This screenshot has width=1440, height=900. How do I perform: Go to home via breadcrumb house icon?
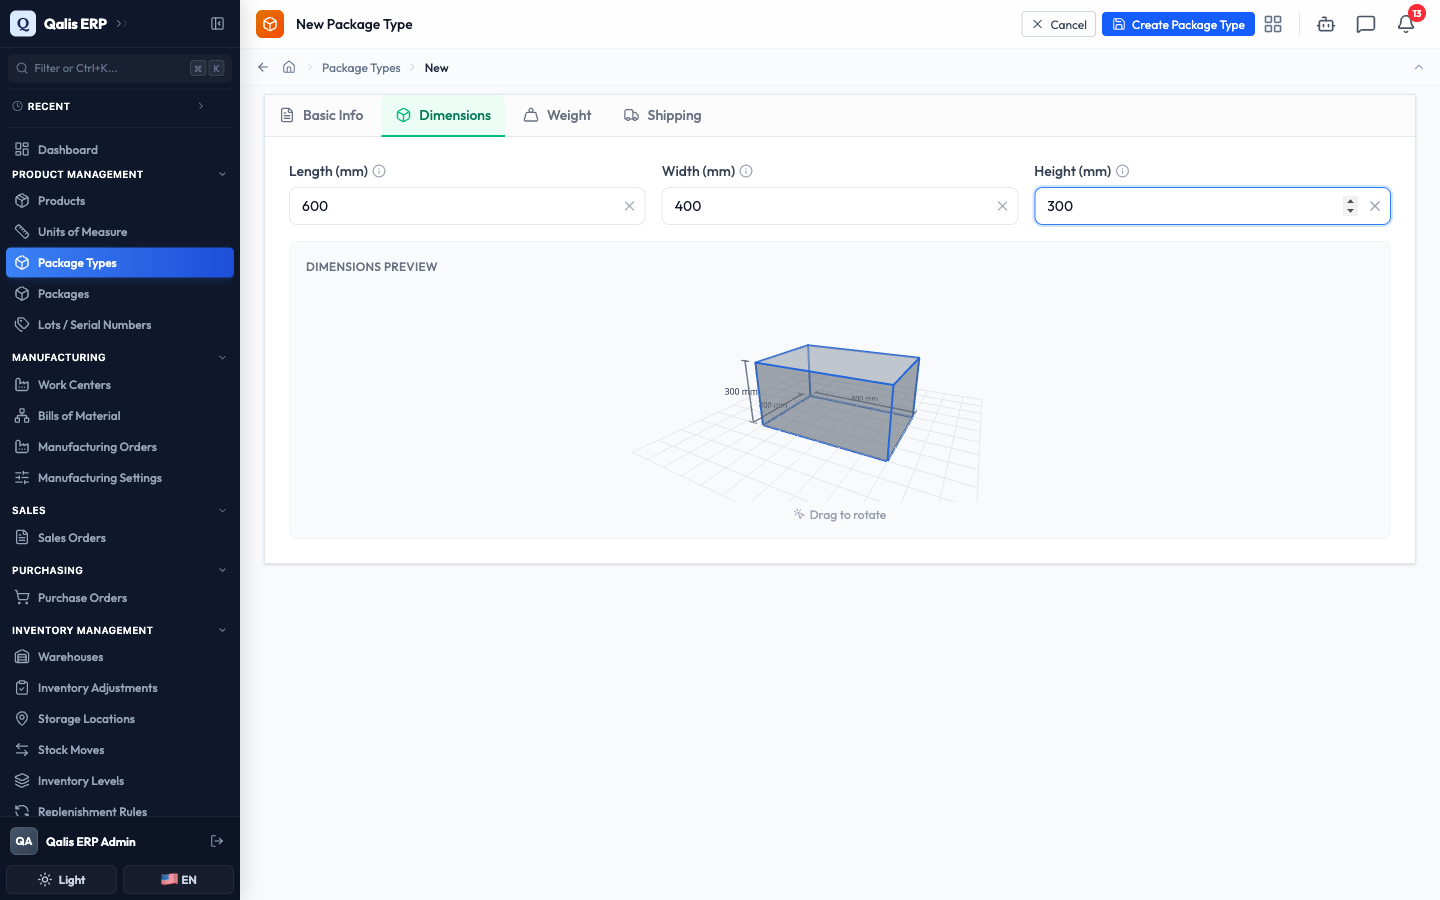[289, 67]
